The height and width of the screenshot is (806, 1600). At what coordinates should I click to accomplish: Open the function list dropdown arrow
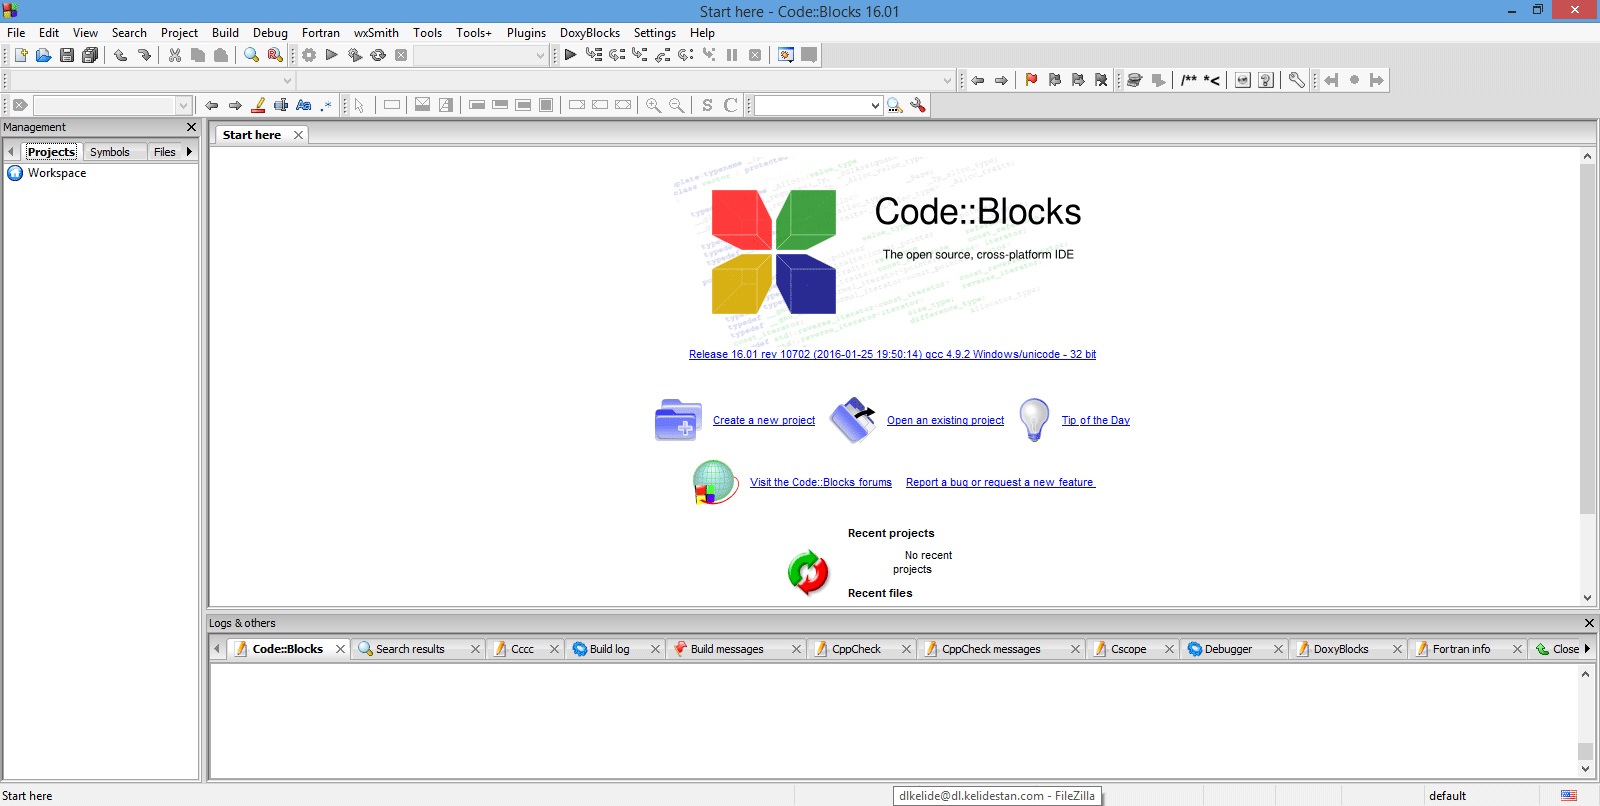pyautogui.click(x=947, y=80)
